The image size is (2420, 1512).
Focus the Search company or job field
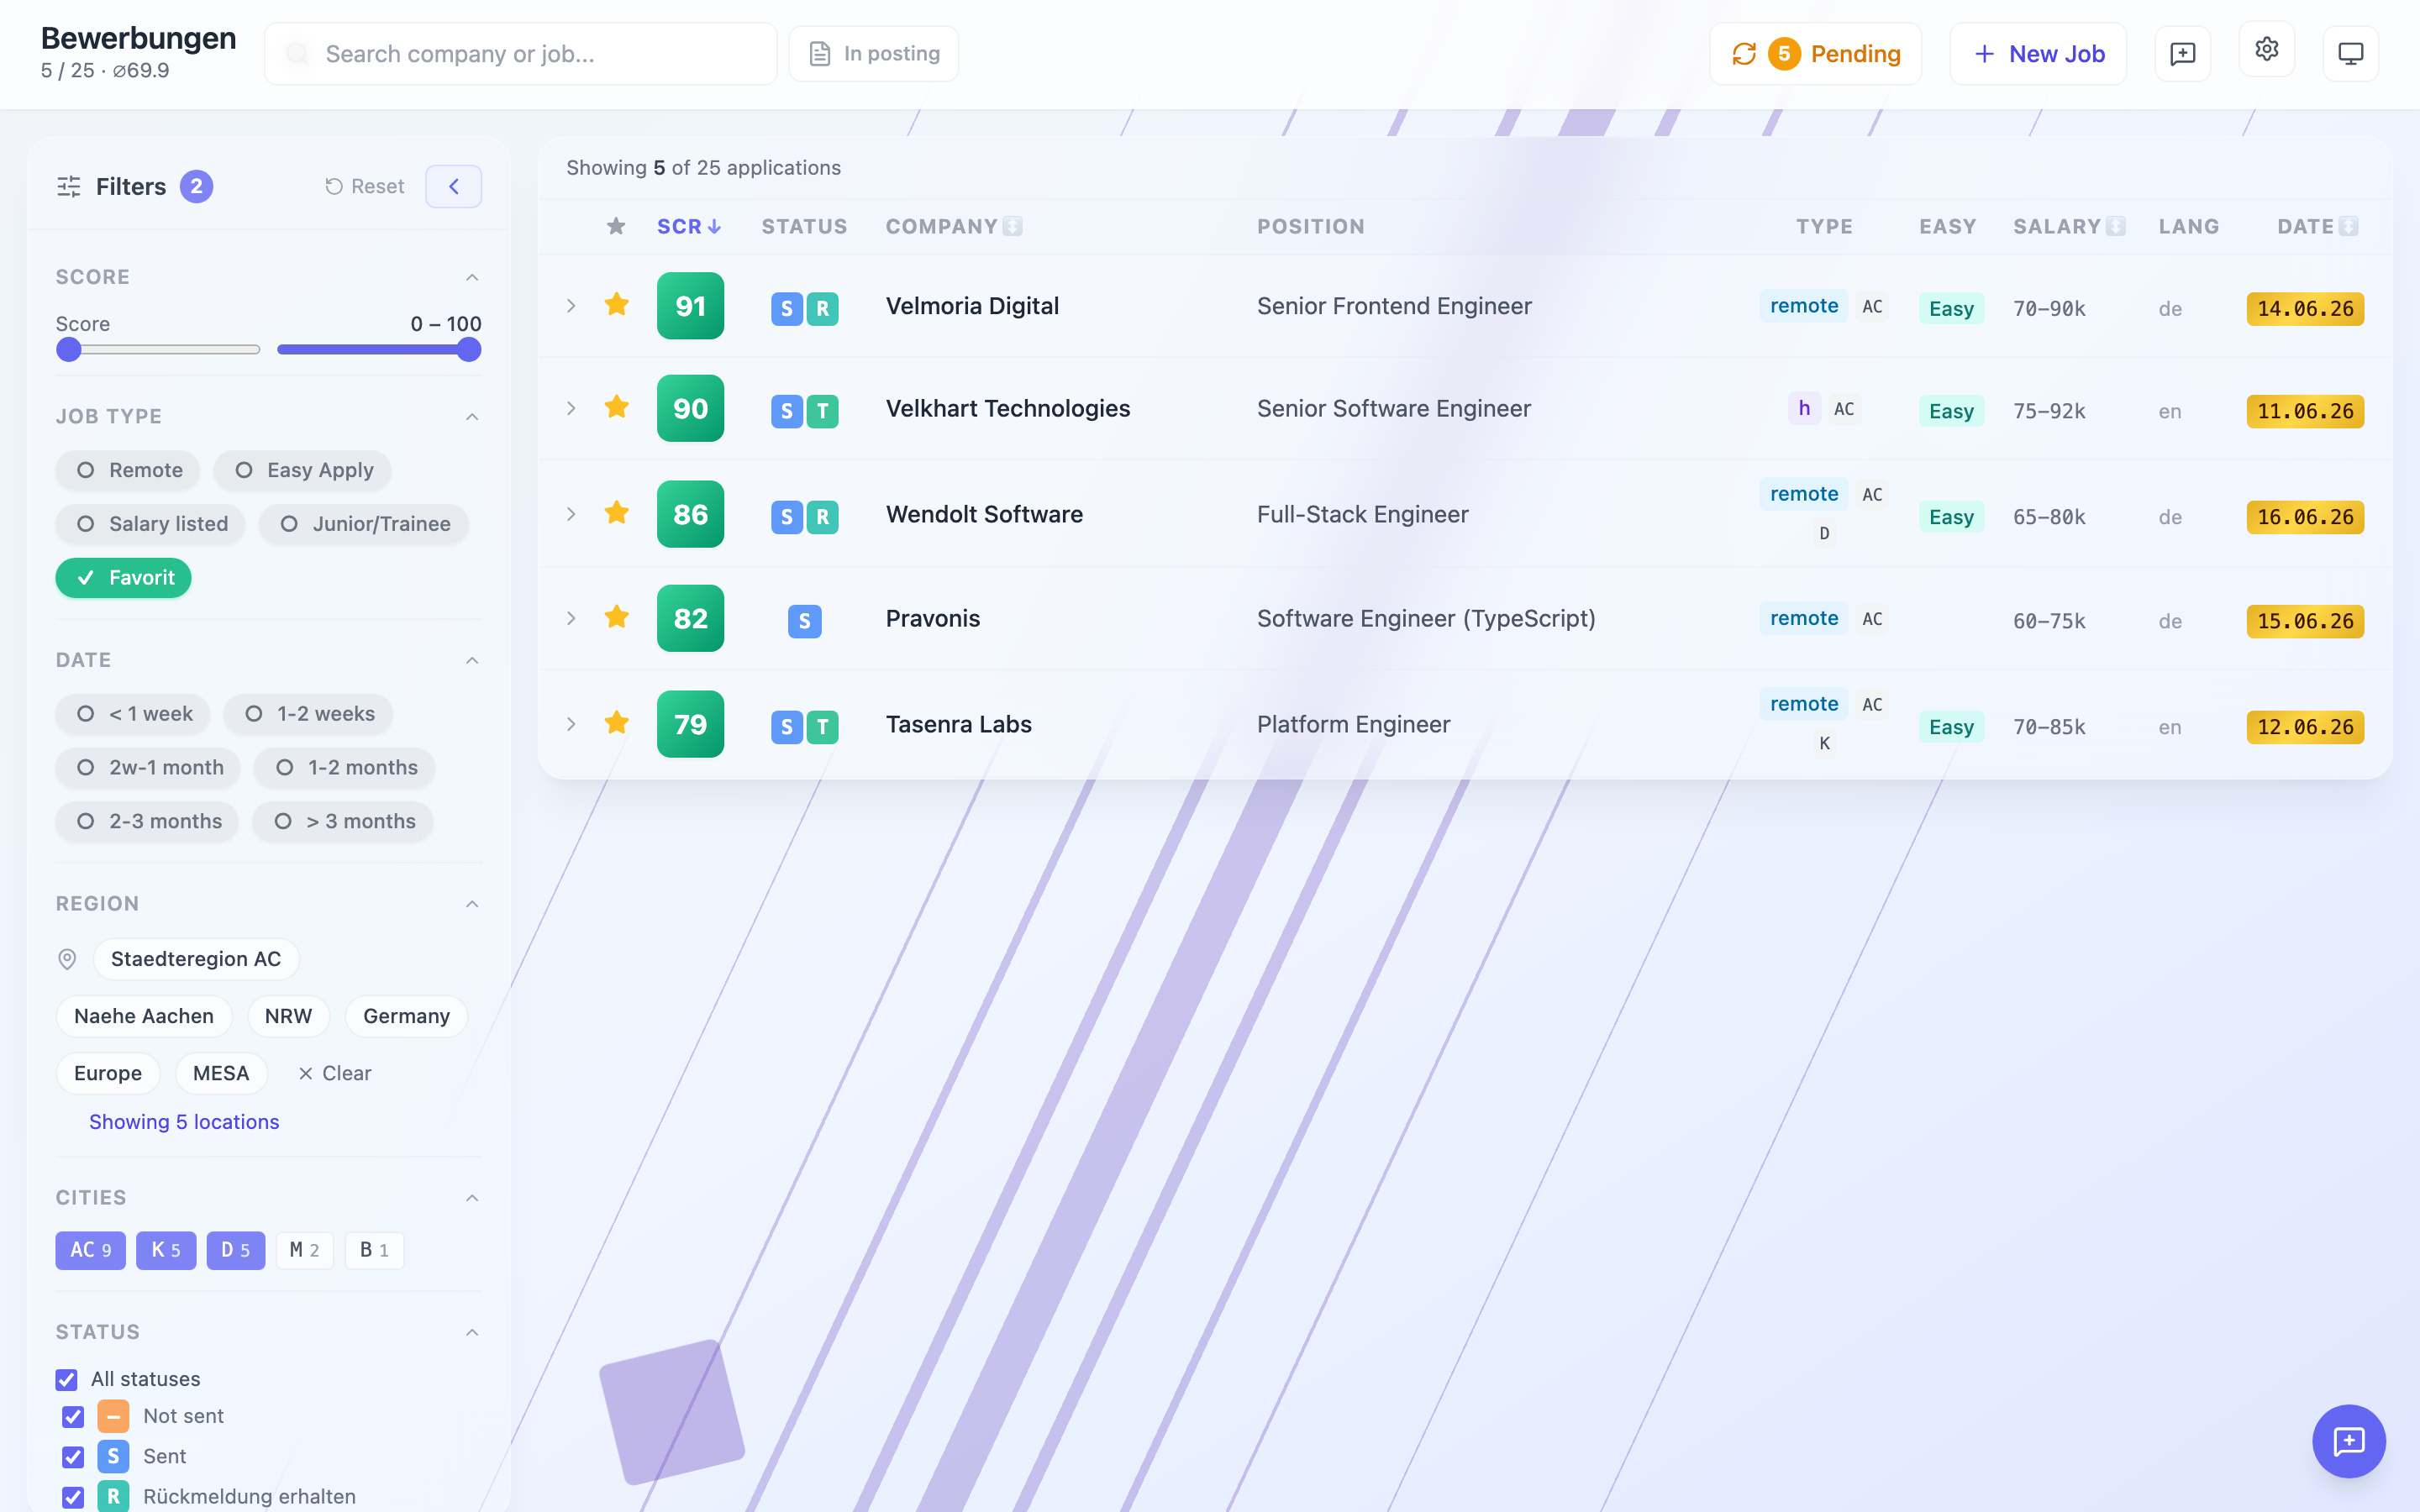(521, 54)
